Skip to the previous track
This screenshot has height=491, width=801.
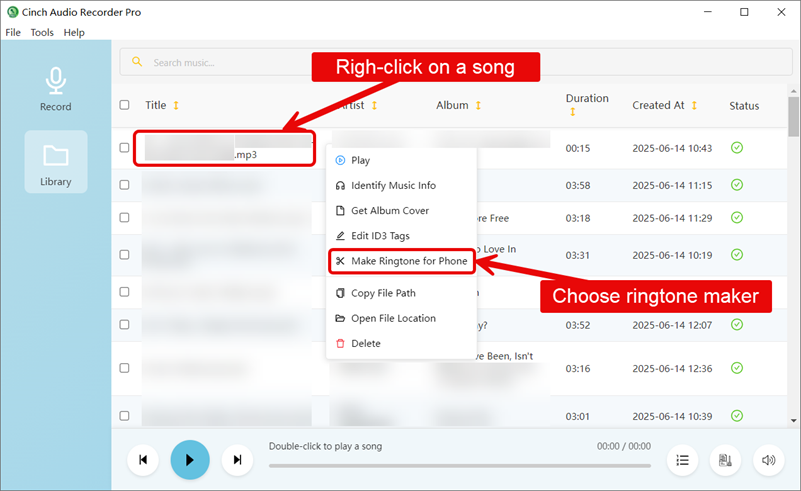point(143,460)
